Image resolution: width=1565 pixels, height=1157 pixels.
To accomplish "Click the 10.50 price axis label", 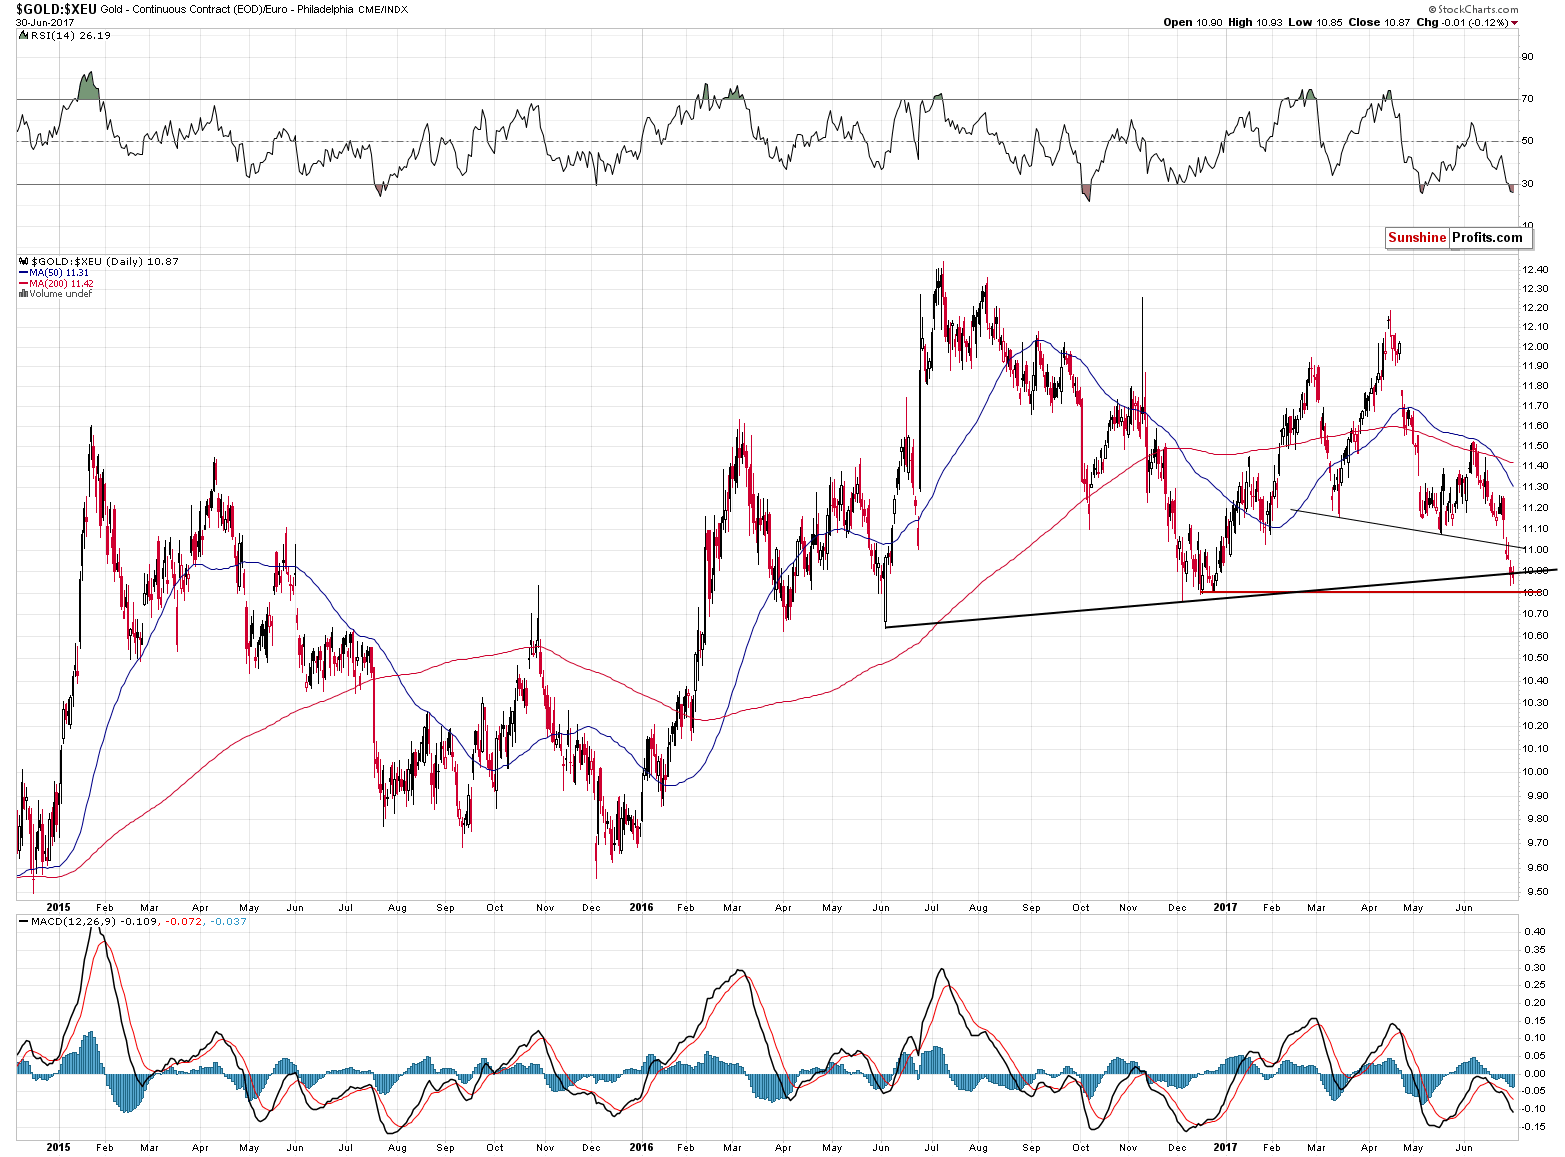I will (1535, 658).
